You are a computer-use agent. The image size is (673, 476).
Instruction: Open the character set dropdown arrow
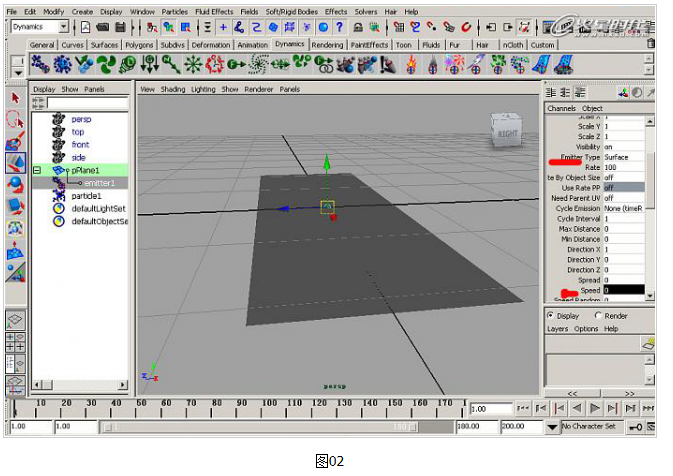pos(552,427)
